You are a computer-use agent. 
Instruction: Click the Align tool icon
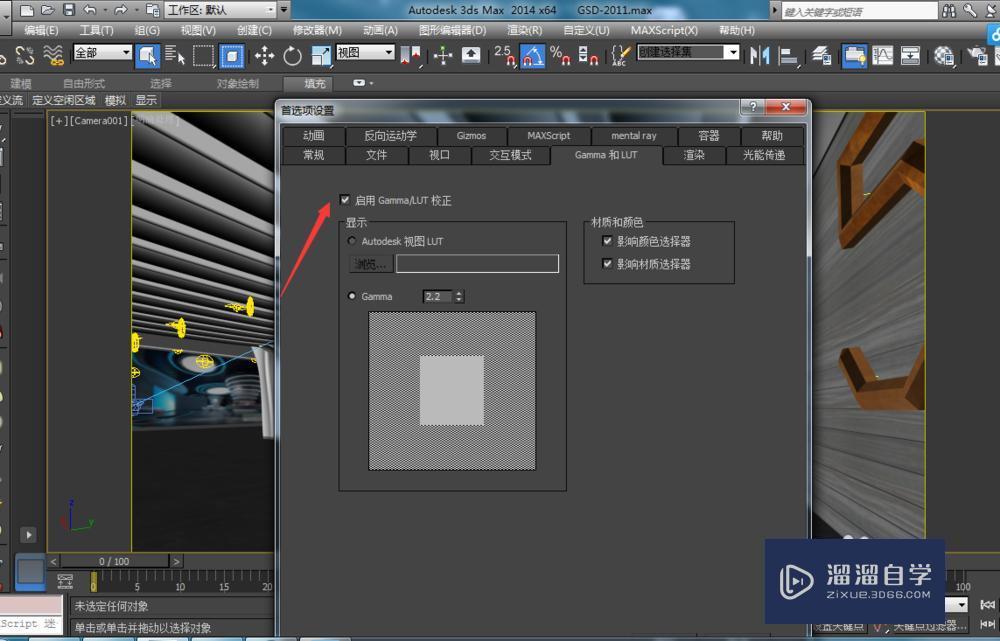[788, 55]
